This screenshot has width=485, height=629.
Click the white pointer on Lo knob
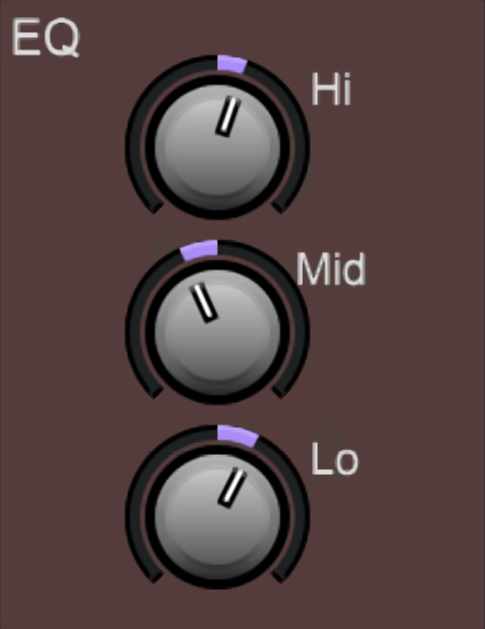coord(232,487)
